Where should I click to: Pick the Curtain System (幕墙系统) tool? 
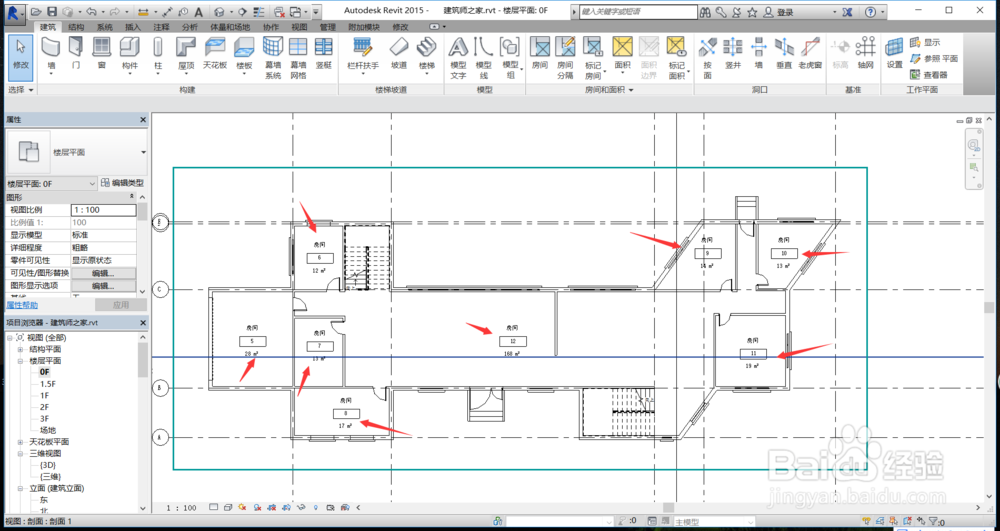coord(273,57)
